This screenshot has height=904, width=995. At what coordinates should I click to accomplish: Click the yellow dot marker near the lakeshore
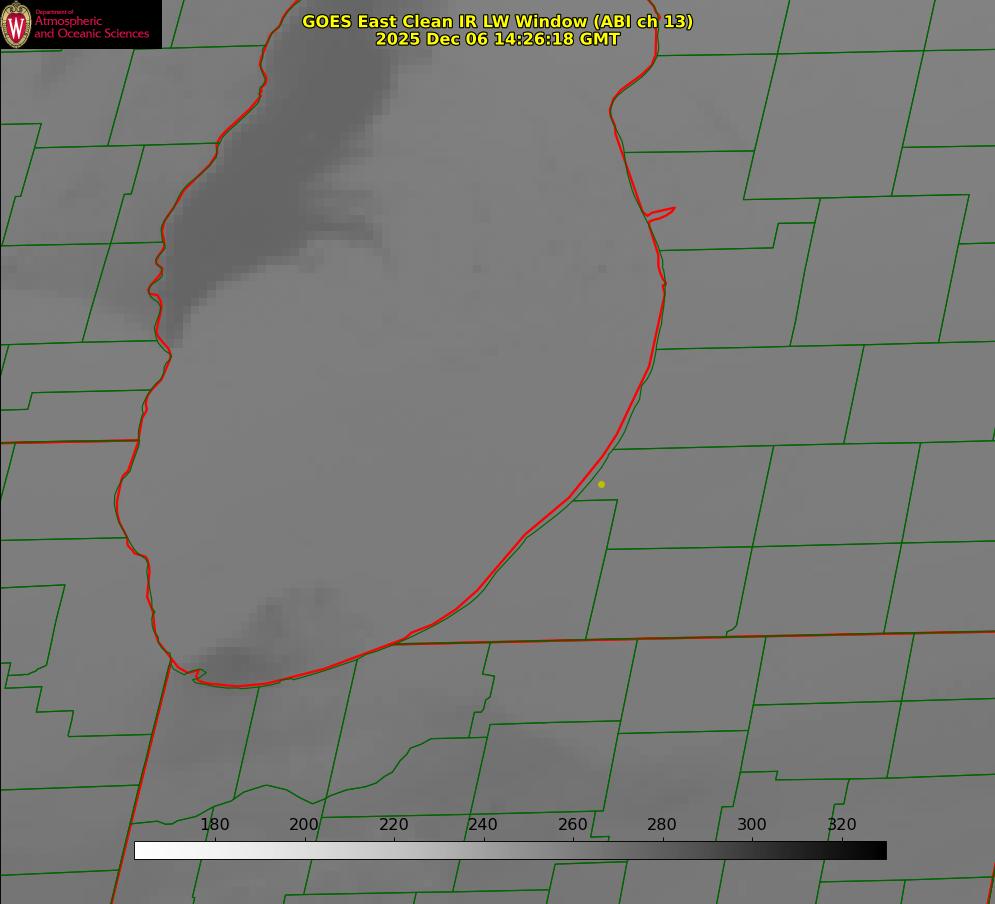pyautogui.click(x=602, y=484)
